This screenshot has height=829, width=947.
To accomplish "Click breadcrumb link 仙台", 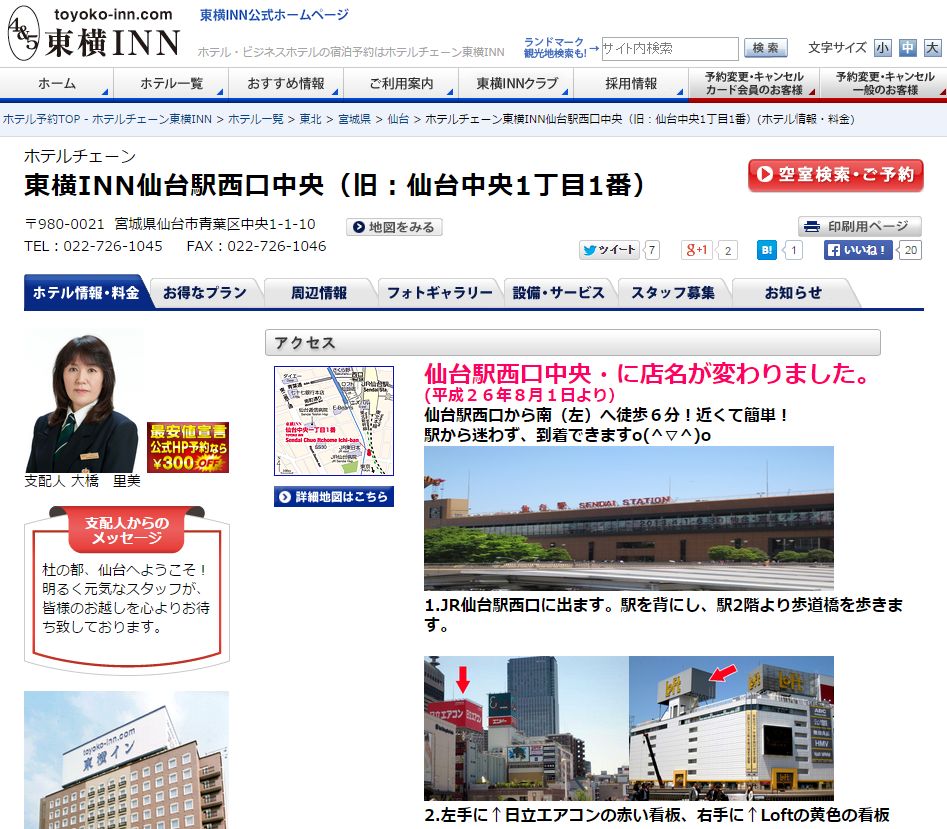I will [398, 119].
